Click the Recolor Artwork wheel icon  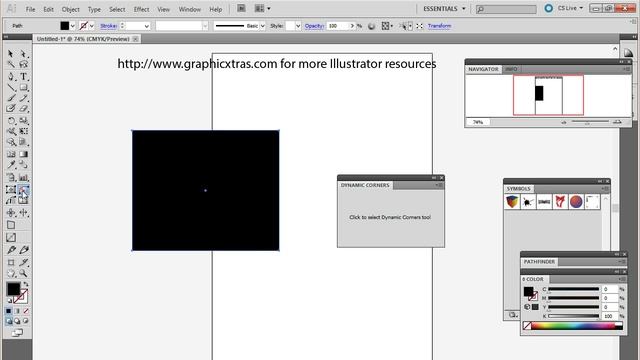[x=371, y=26]
